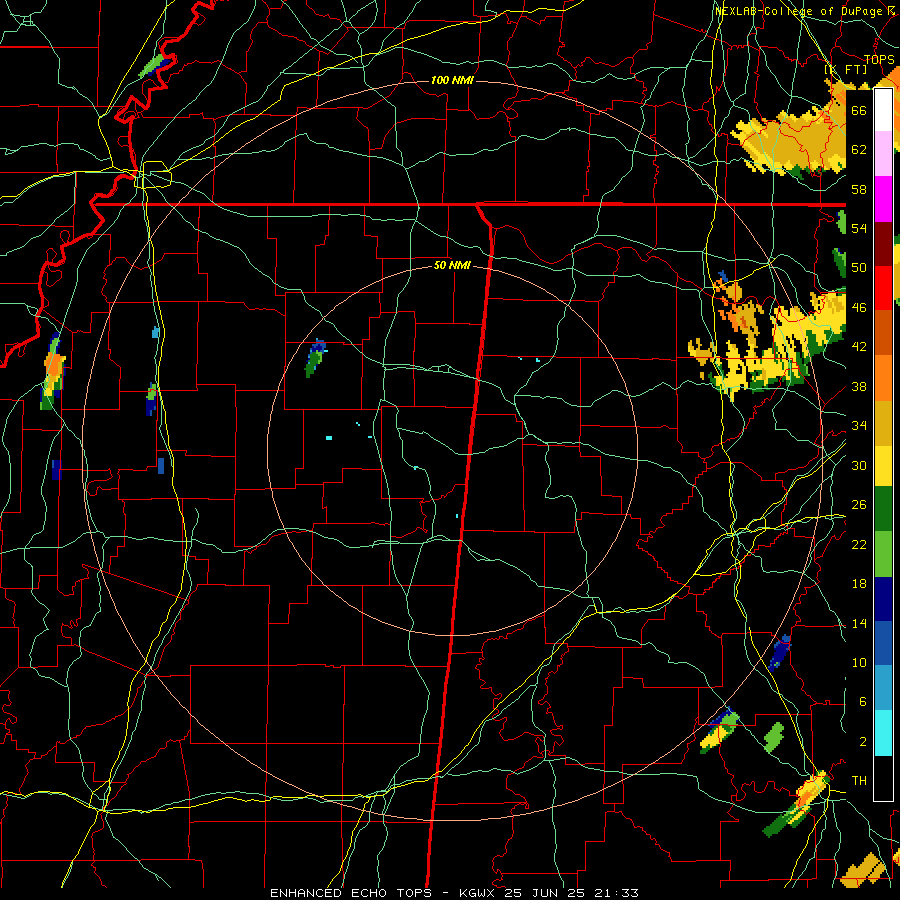900x900 pixels.
Task: Select the legend value 10
Action: tap(859, 663)
